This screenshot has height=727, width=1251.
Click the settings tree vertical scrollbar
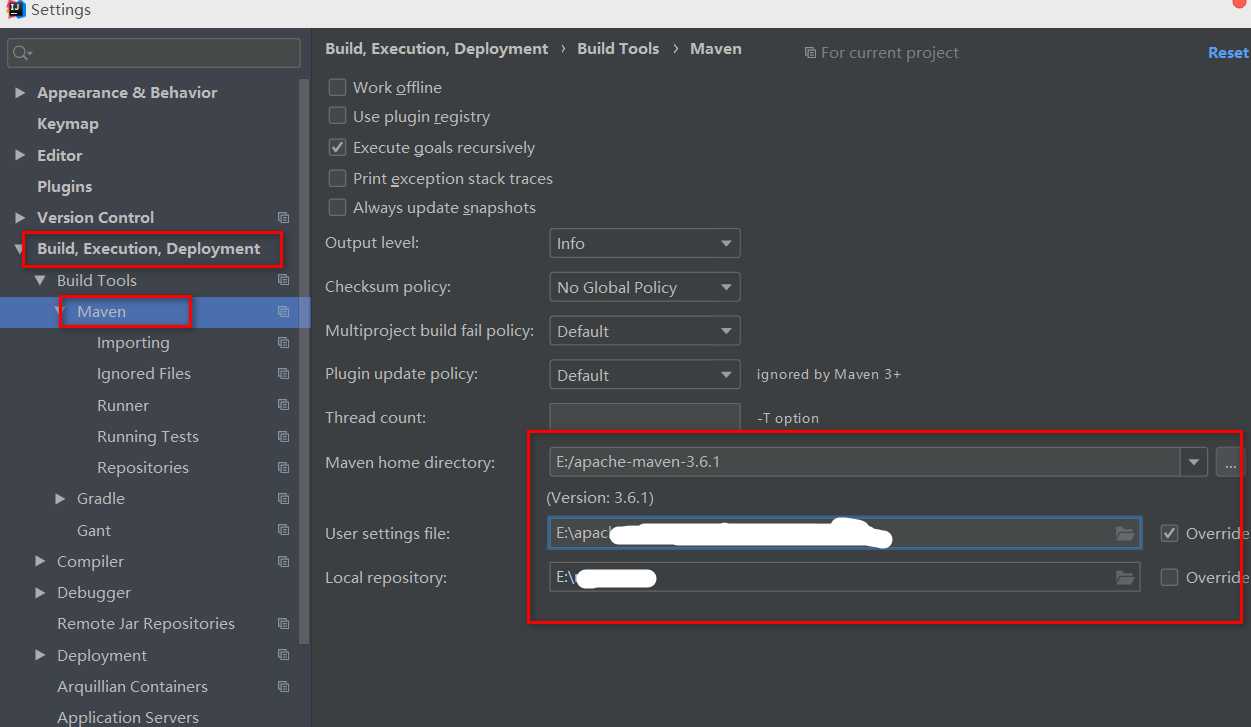[x=304, y=360]
